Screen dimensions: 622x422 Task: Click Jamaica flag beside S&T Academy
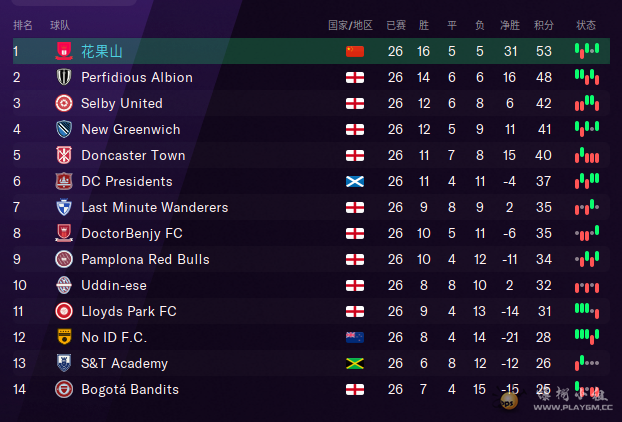pyautogui.click(x=355, y=363)
